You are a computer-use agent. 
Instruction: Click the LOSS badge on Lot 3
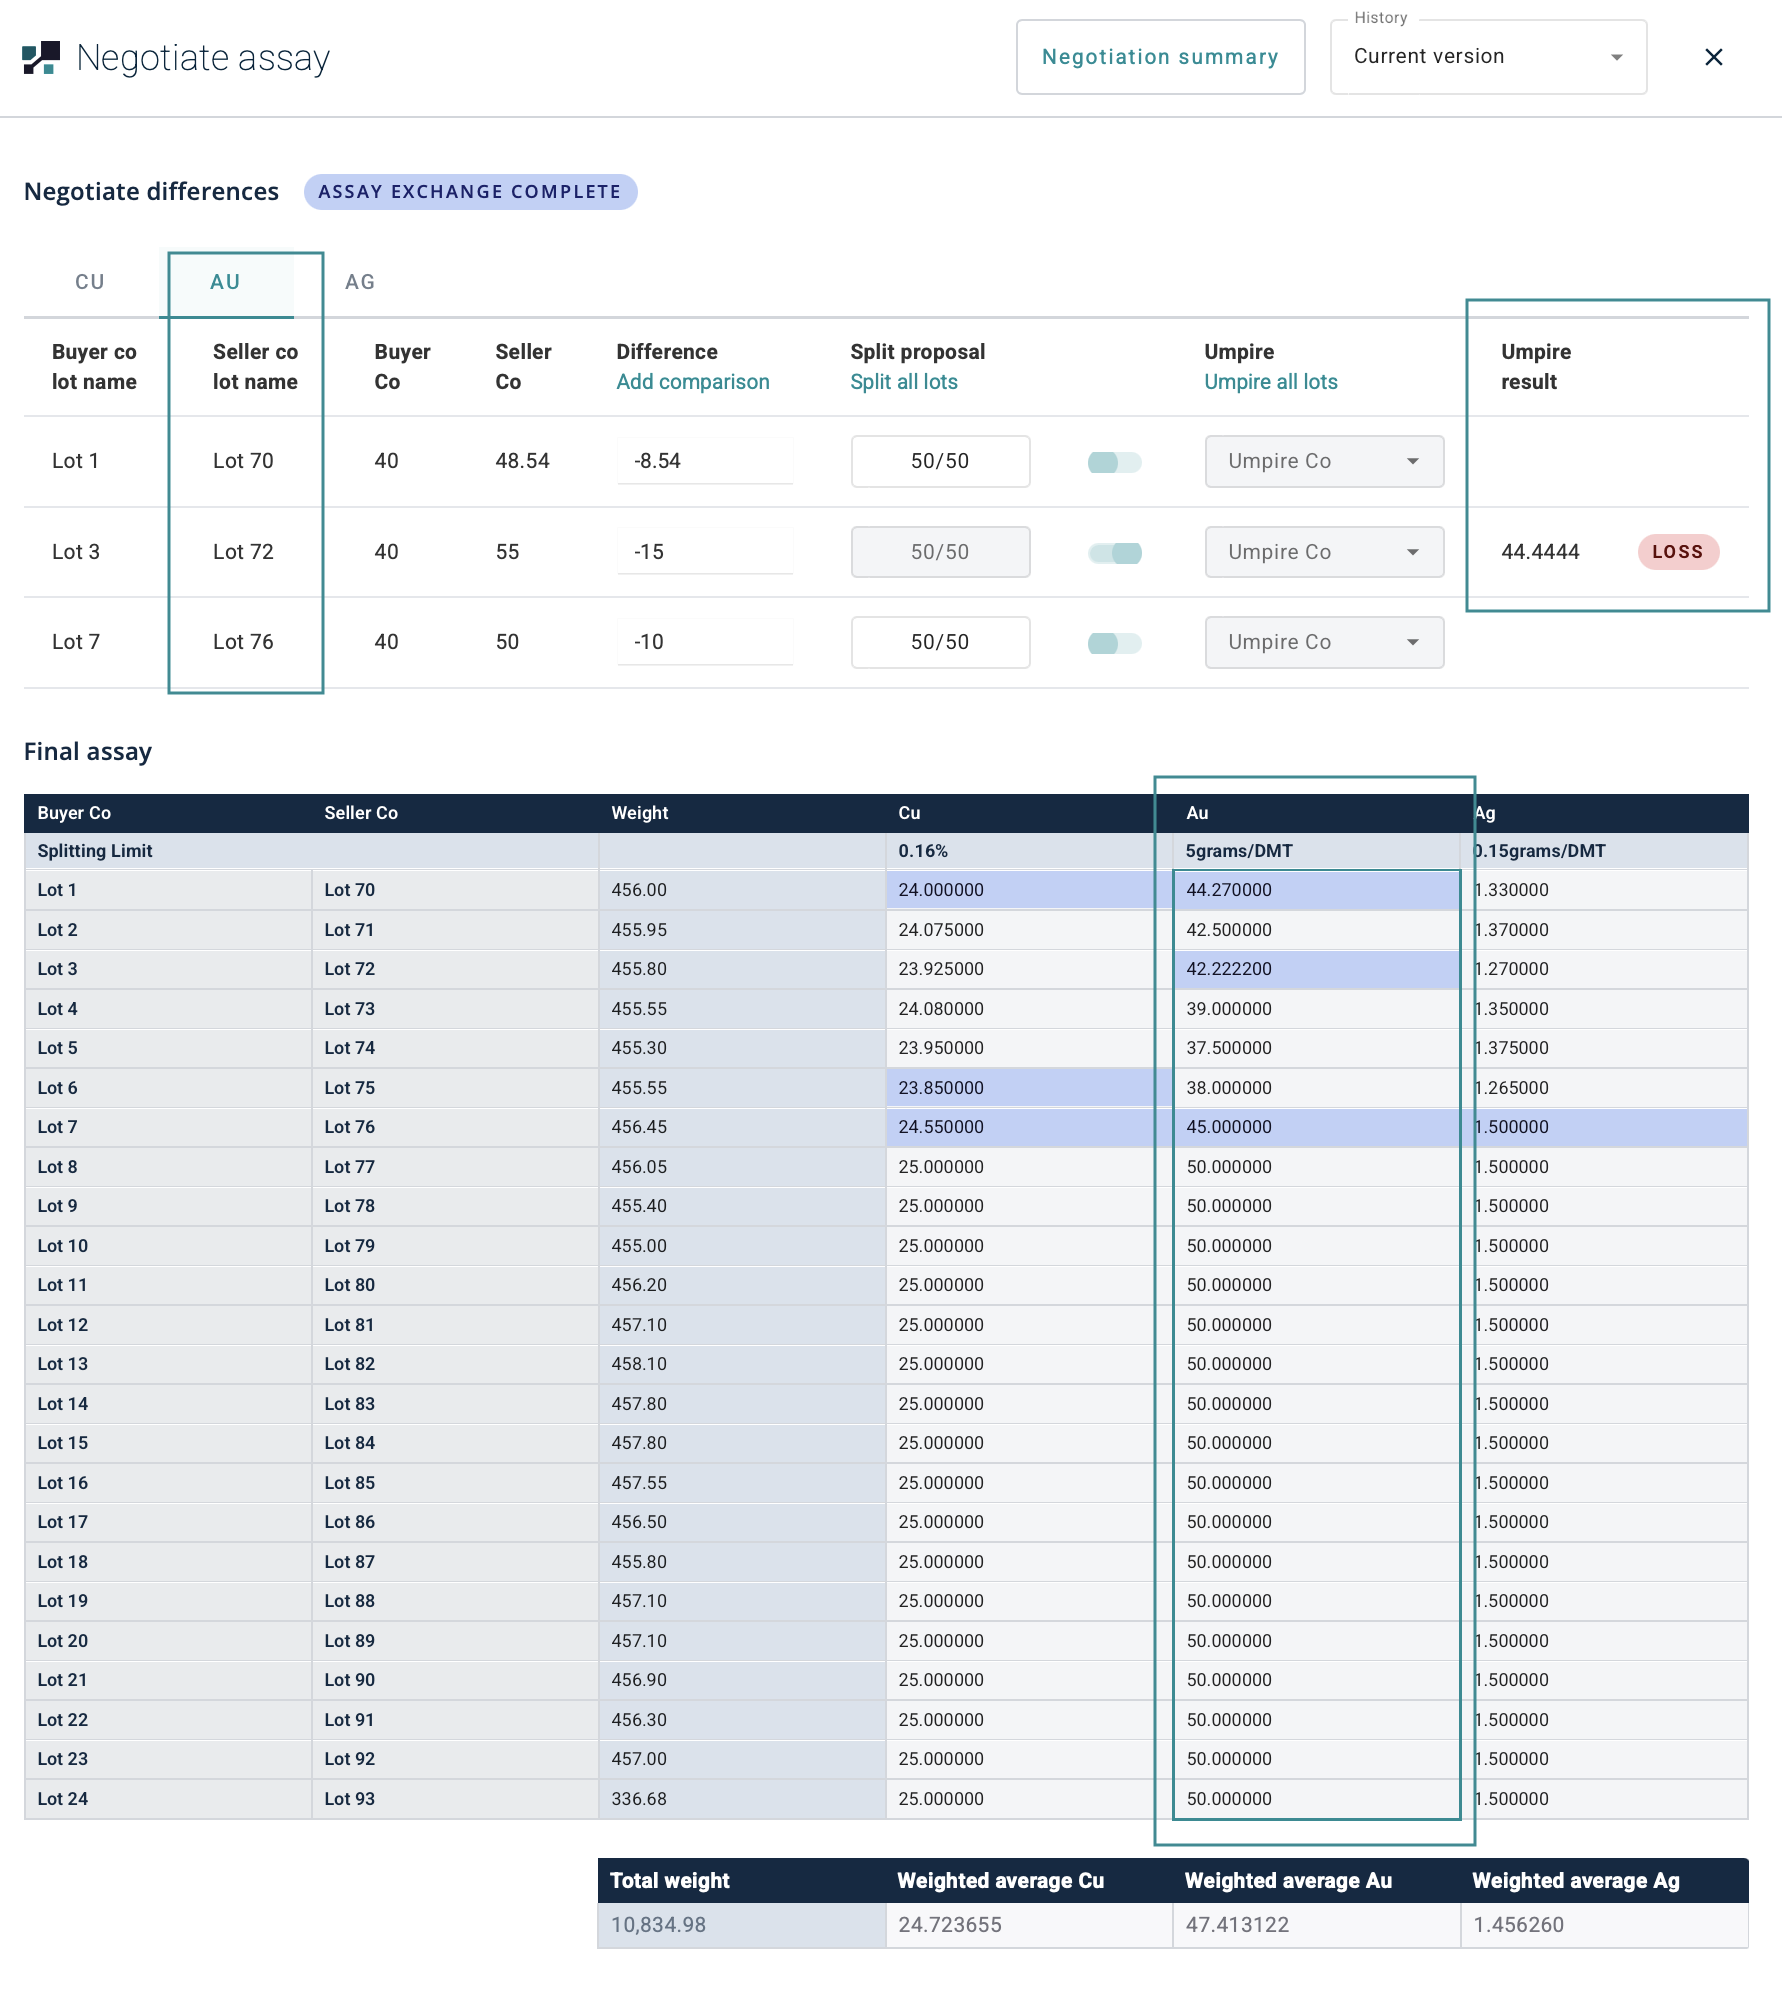tap(1677, 552)
